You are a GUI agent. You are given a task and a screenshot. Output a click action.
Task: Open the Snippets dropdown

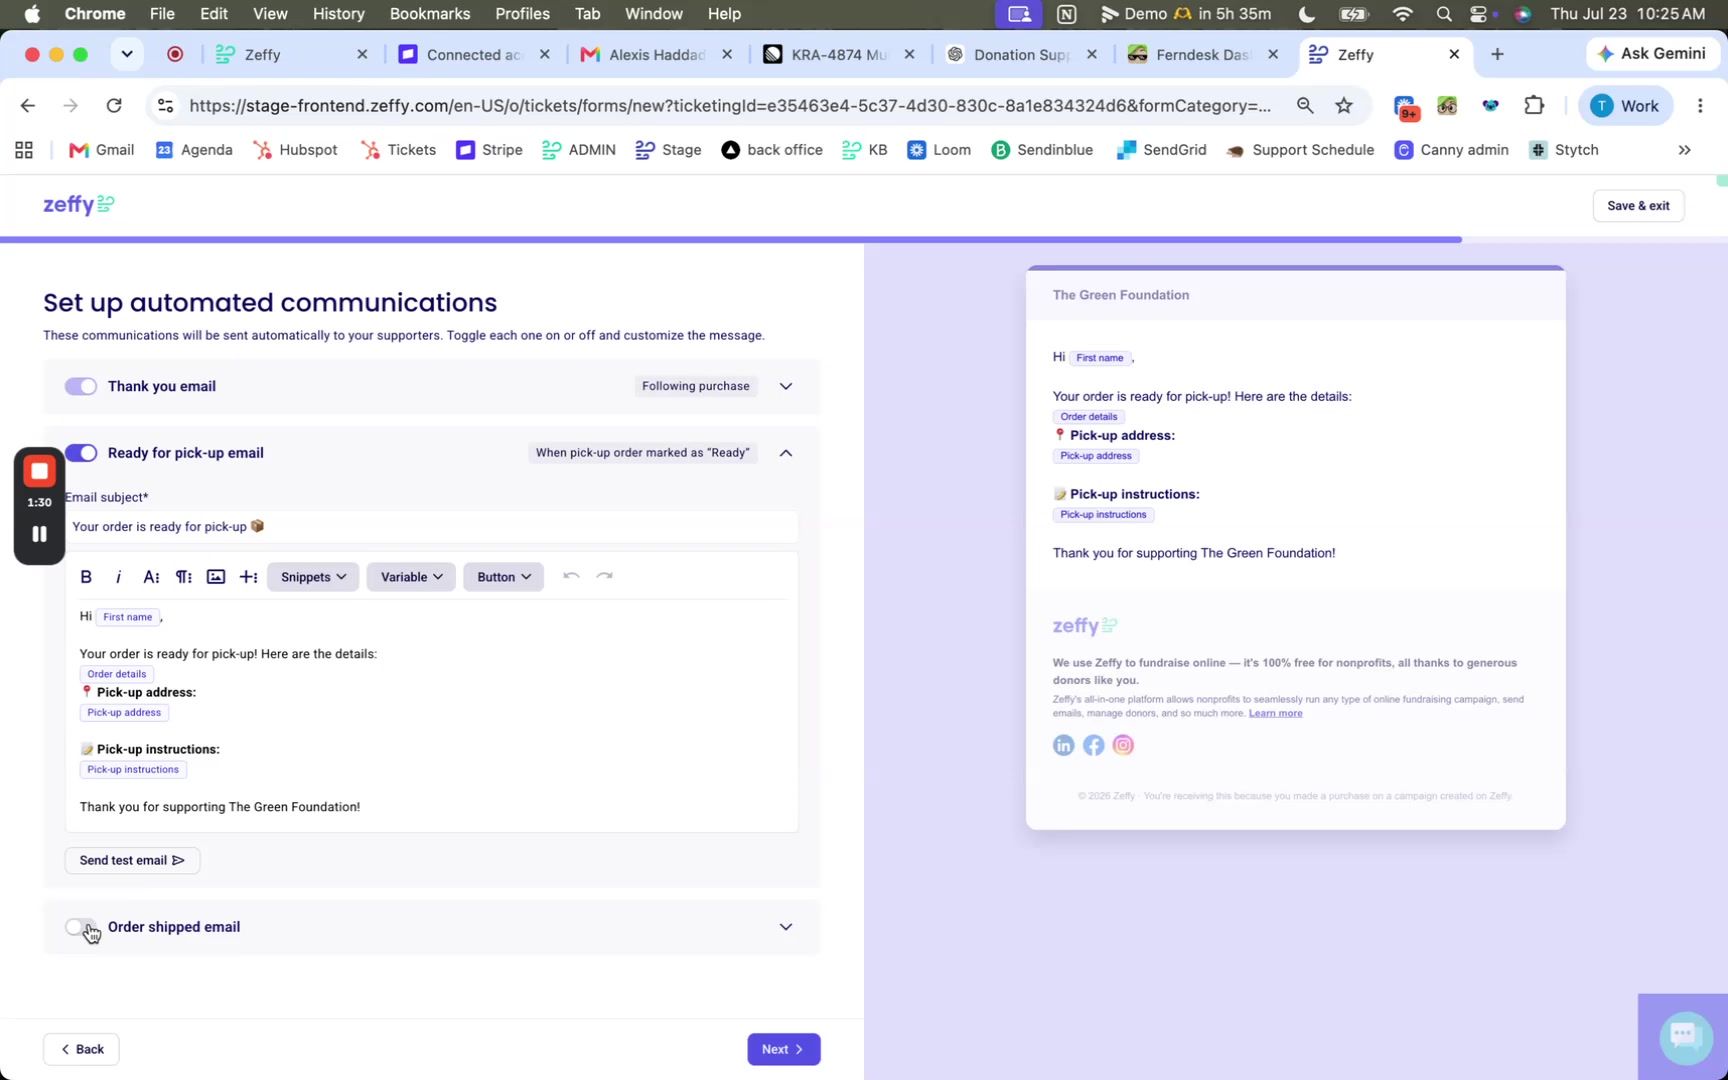coord(313,577)
